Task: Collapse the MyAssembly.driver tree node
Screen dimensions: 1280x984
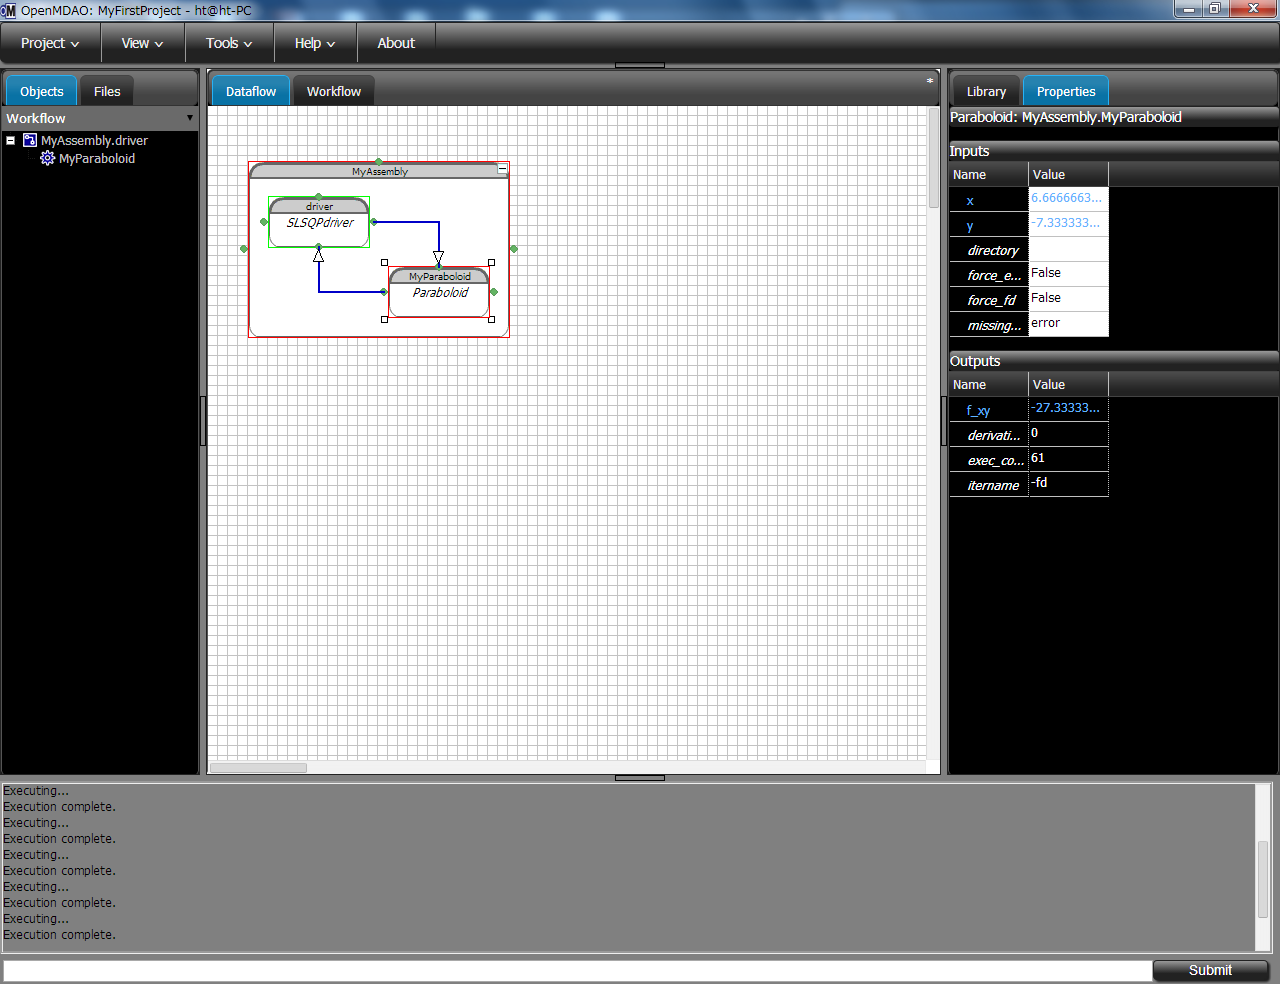Action: [x=11, y=141]
